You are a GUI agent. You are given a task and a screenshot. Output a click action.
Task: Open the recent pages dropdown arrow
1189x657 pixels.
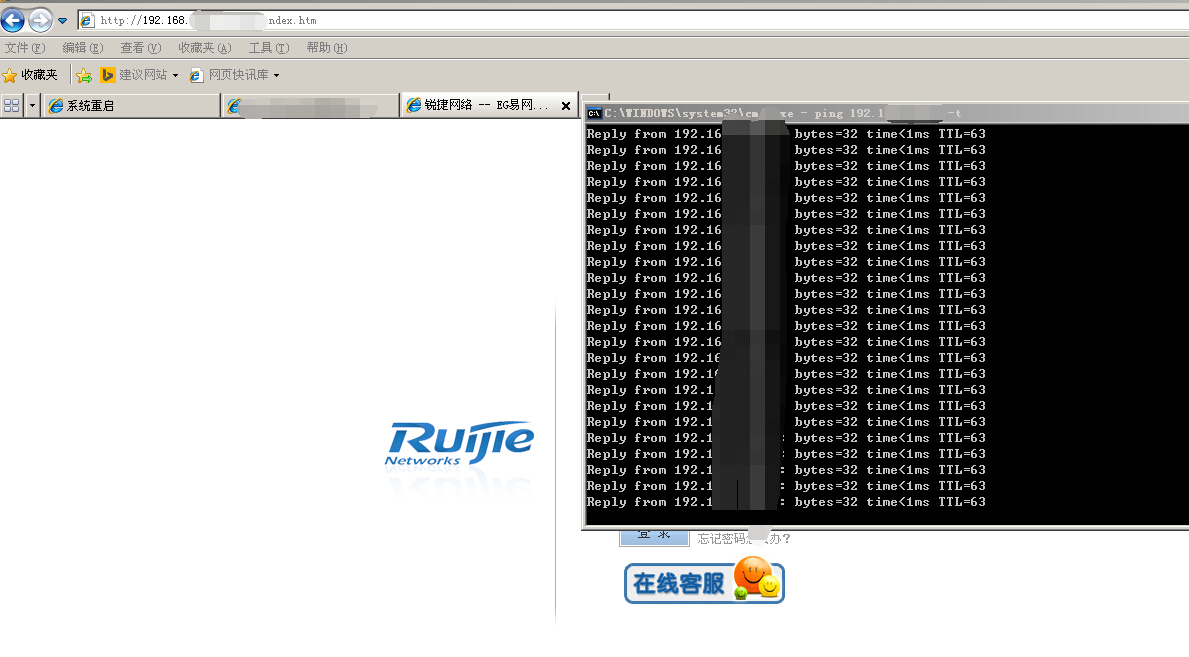click(x=62, y=20)
